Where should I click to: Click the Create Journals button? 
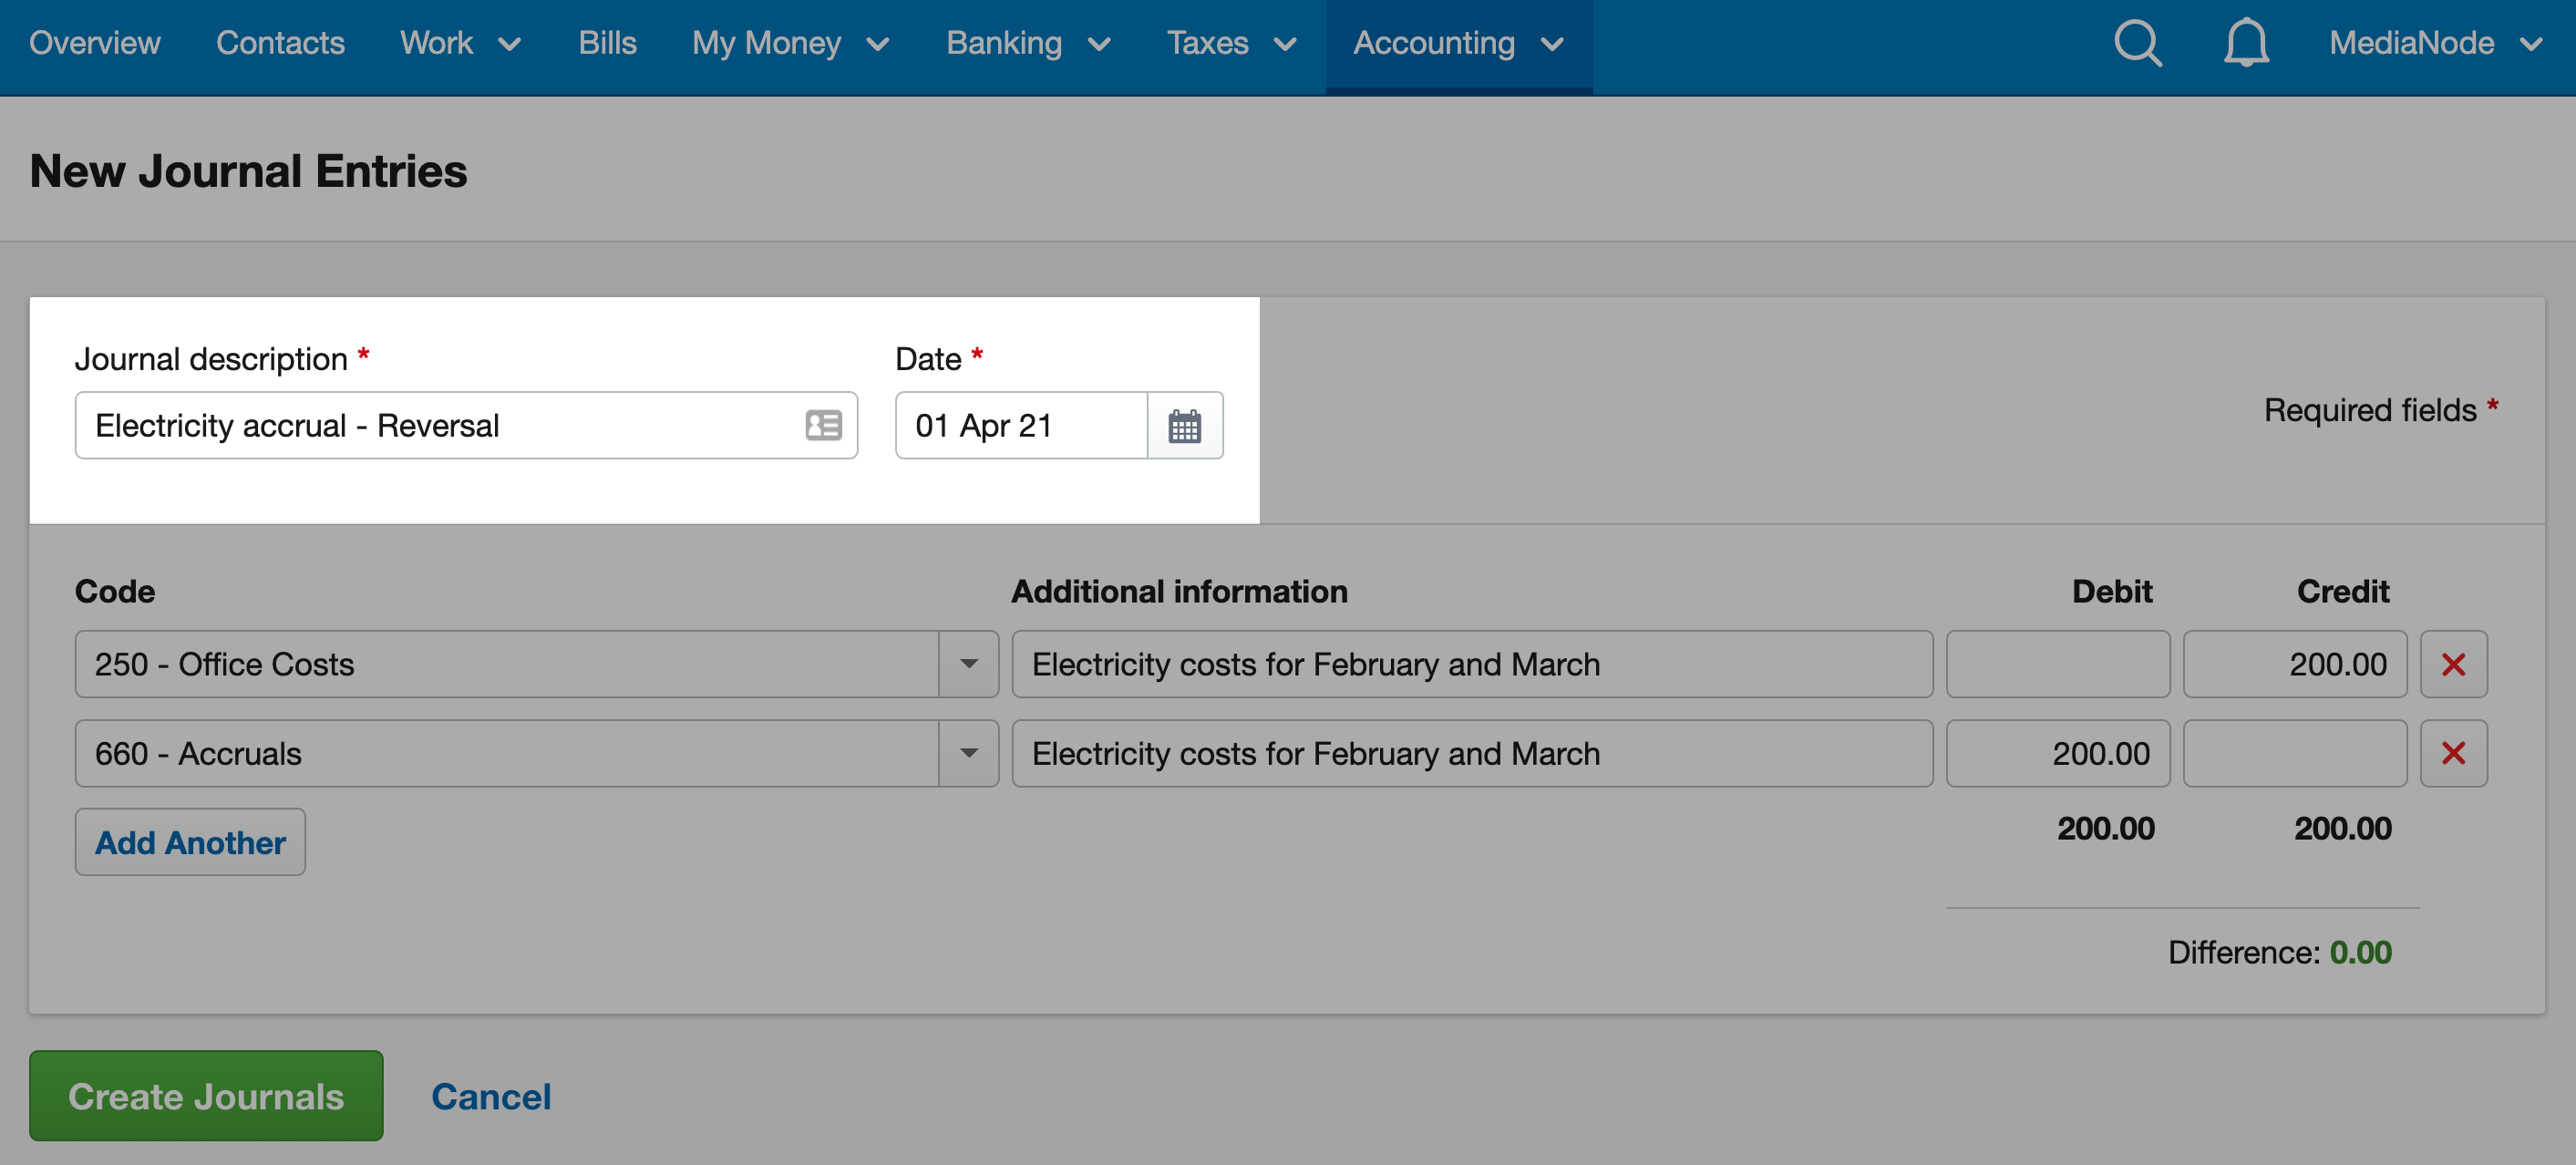(206, 1096)
